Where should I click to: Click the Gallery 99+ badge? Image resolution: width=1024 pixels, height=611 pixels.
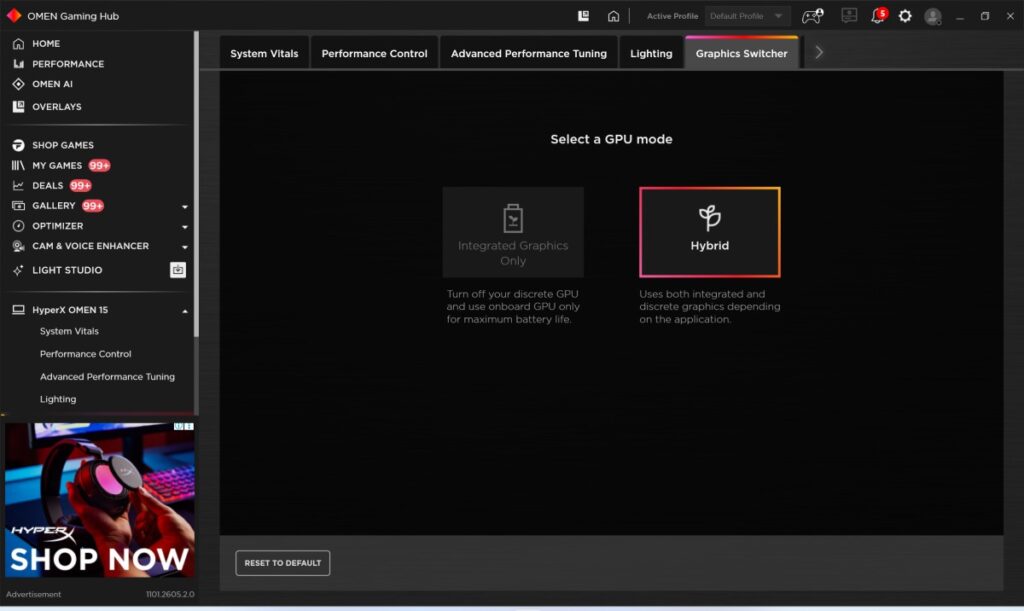93,206
